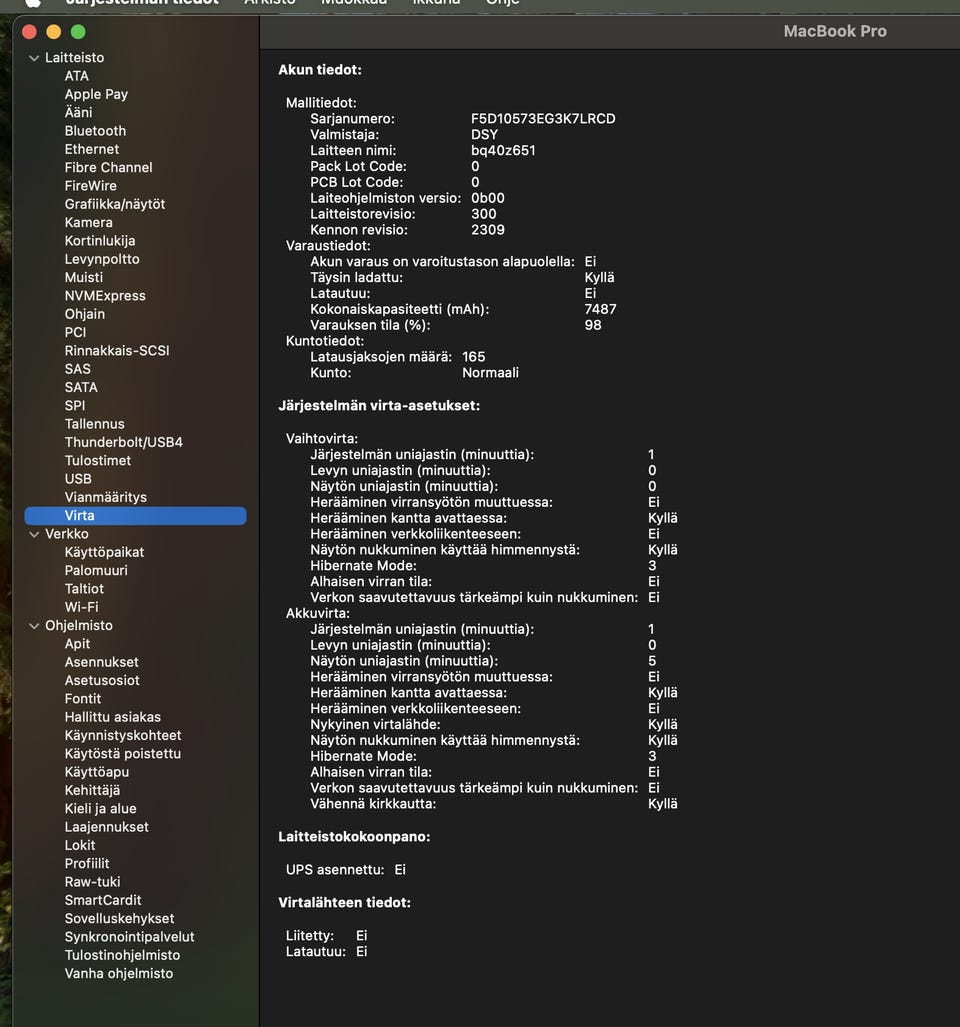The width and height of the screenshot is (960, 1027).
Task: Click the device name bq40z651
Action: 503,151
